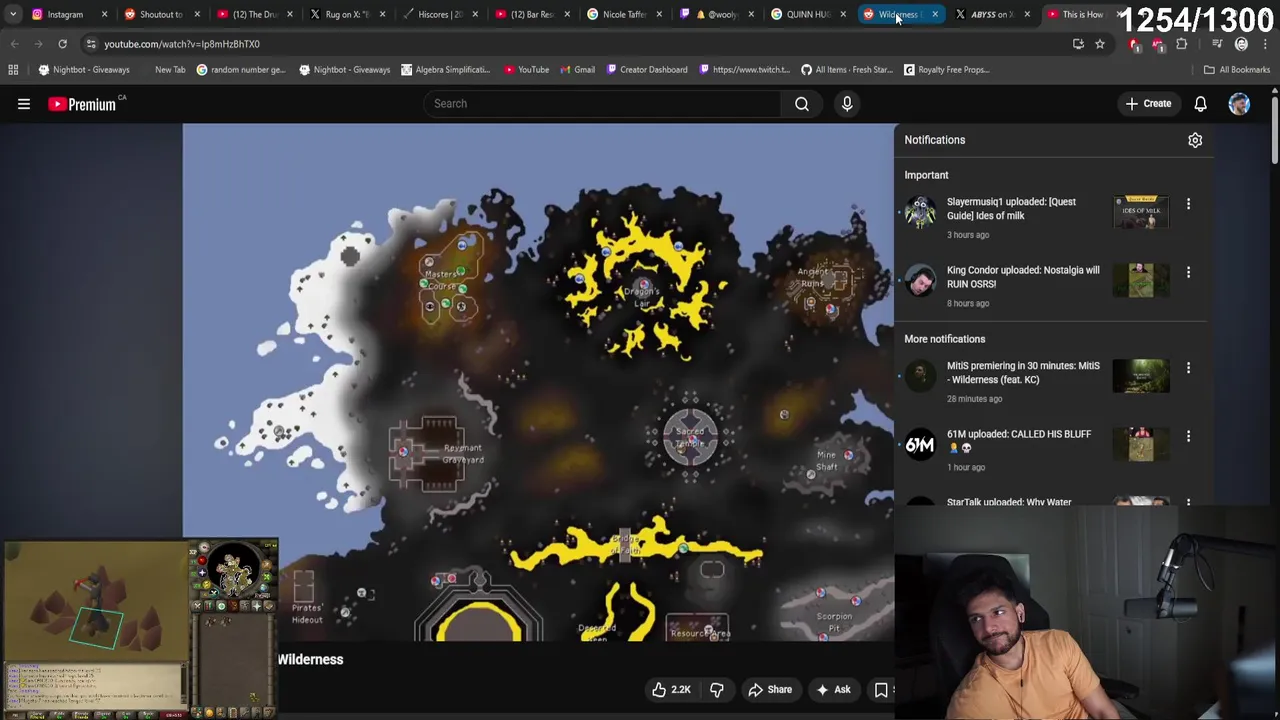Viewport: 1280px width, 720px height.
Task: Open King Condor Nostalgia video thumbnail
Action: pyautogui.click(x=1141, y=280)
